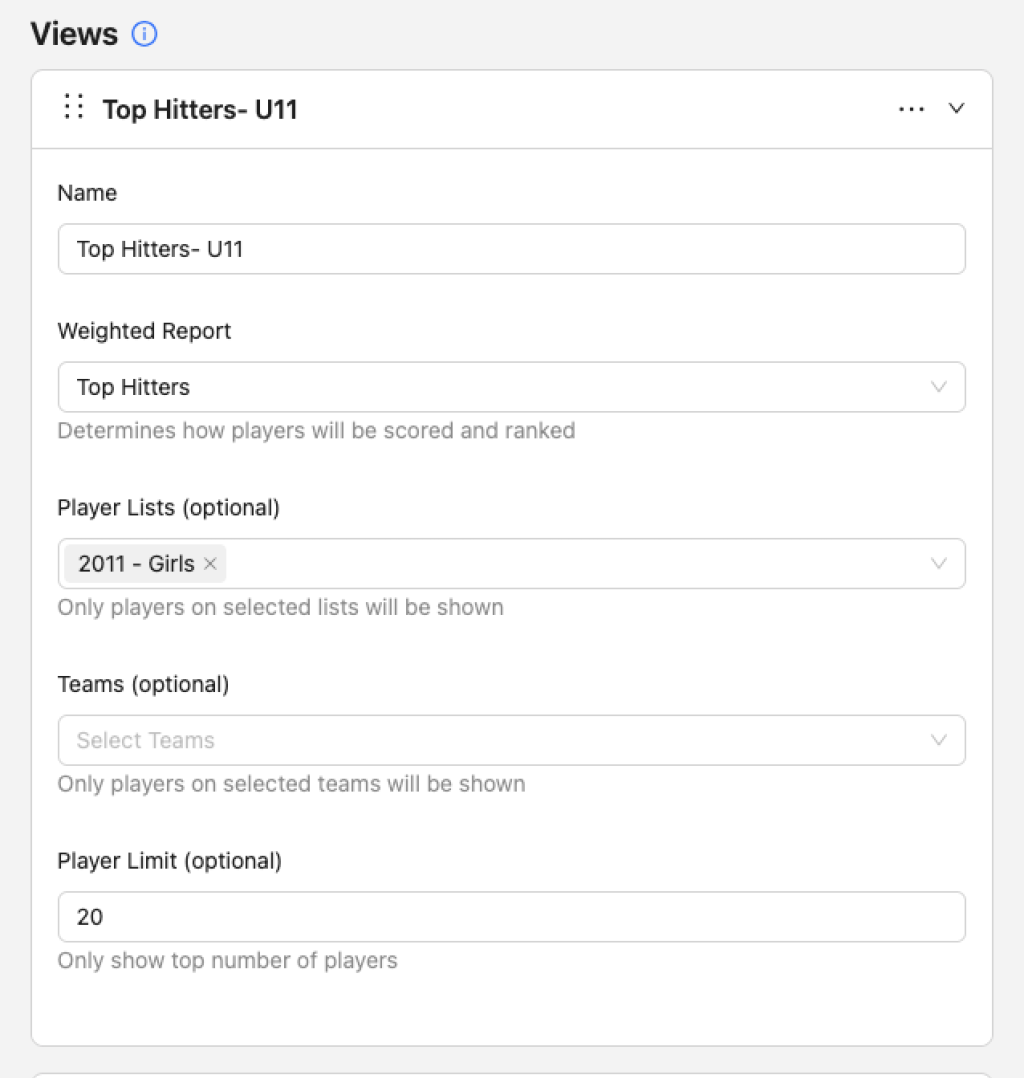
Task: Click the Weighted Report chevron arrow
Action: 938,387
